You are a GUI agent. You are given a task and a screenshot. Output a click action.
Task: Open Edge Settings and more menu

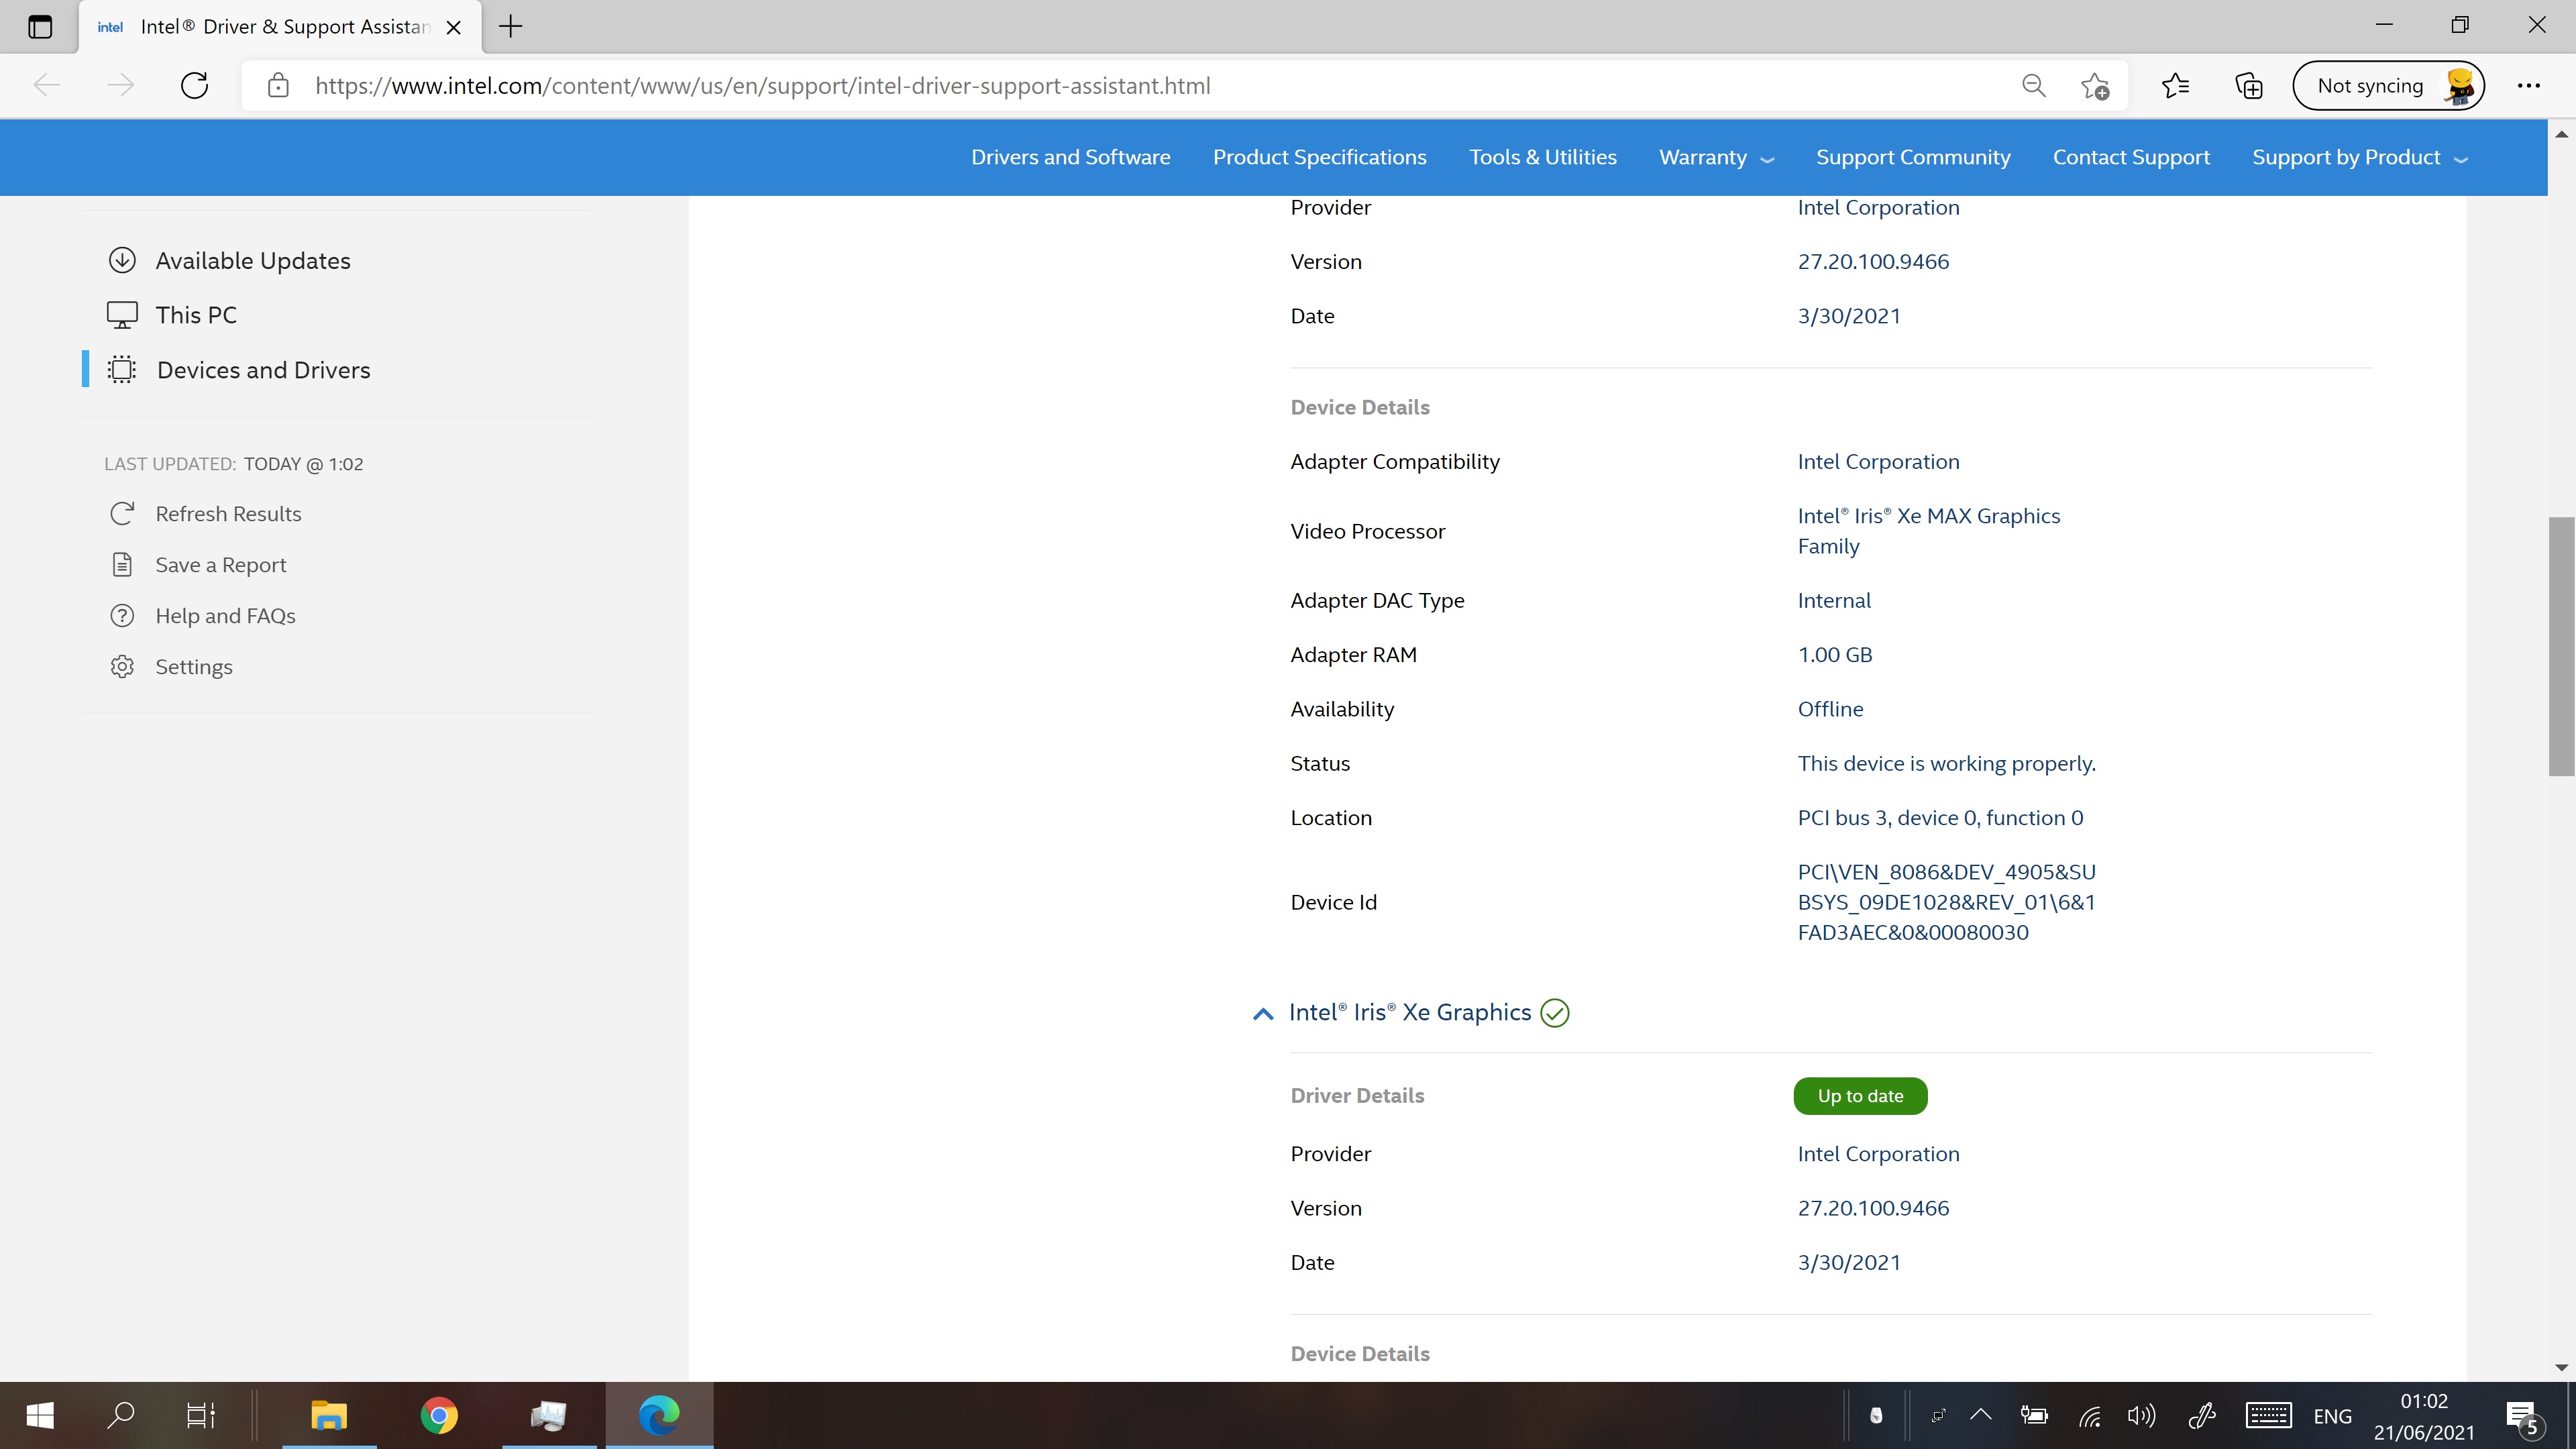[2528, 86]
